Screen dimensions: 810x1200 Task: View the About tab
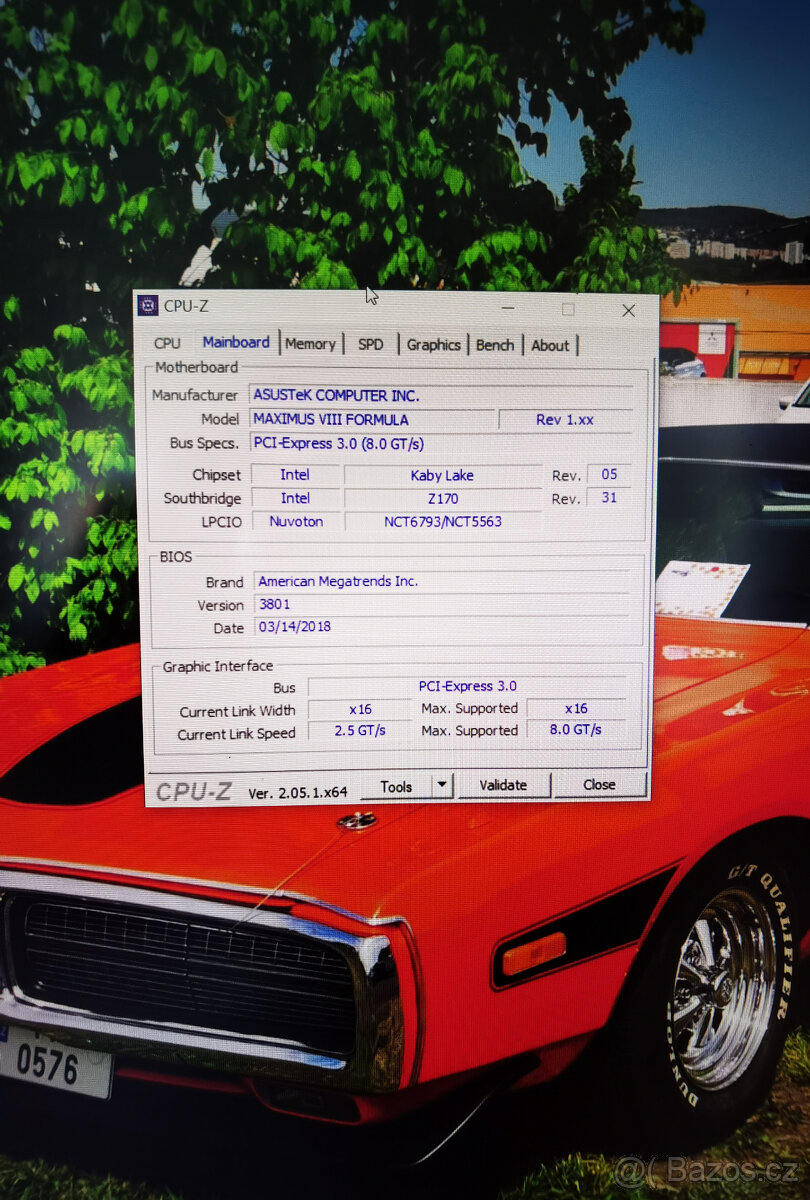pyautogui.click(x=550, y=346)
